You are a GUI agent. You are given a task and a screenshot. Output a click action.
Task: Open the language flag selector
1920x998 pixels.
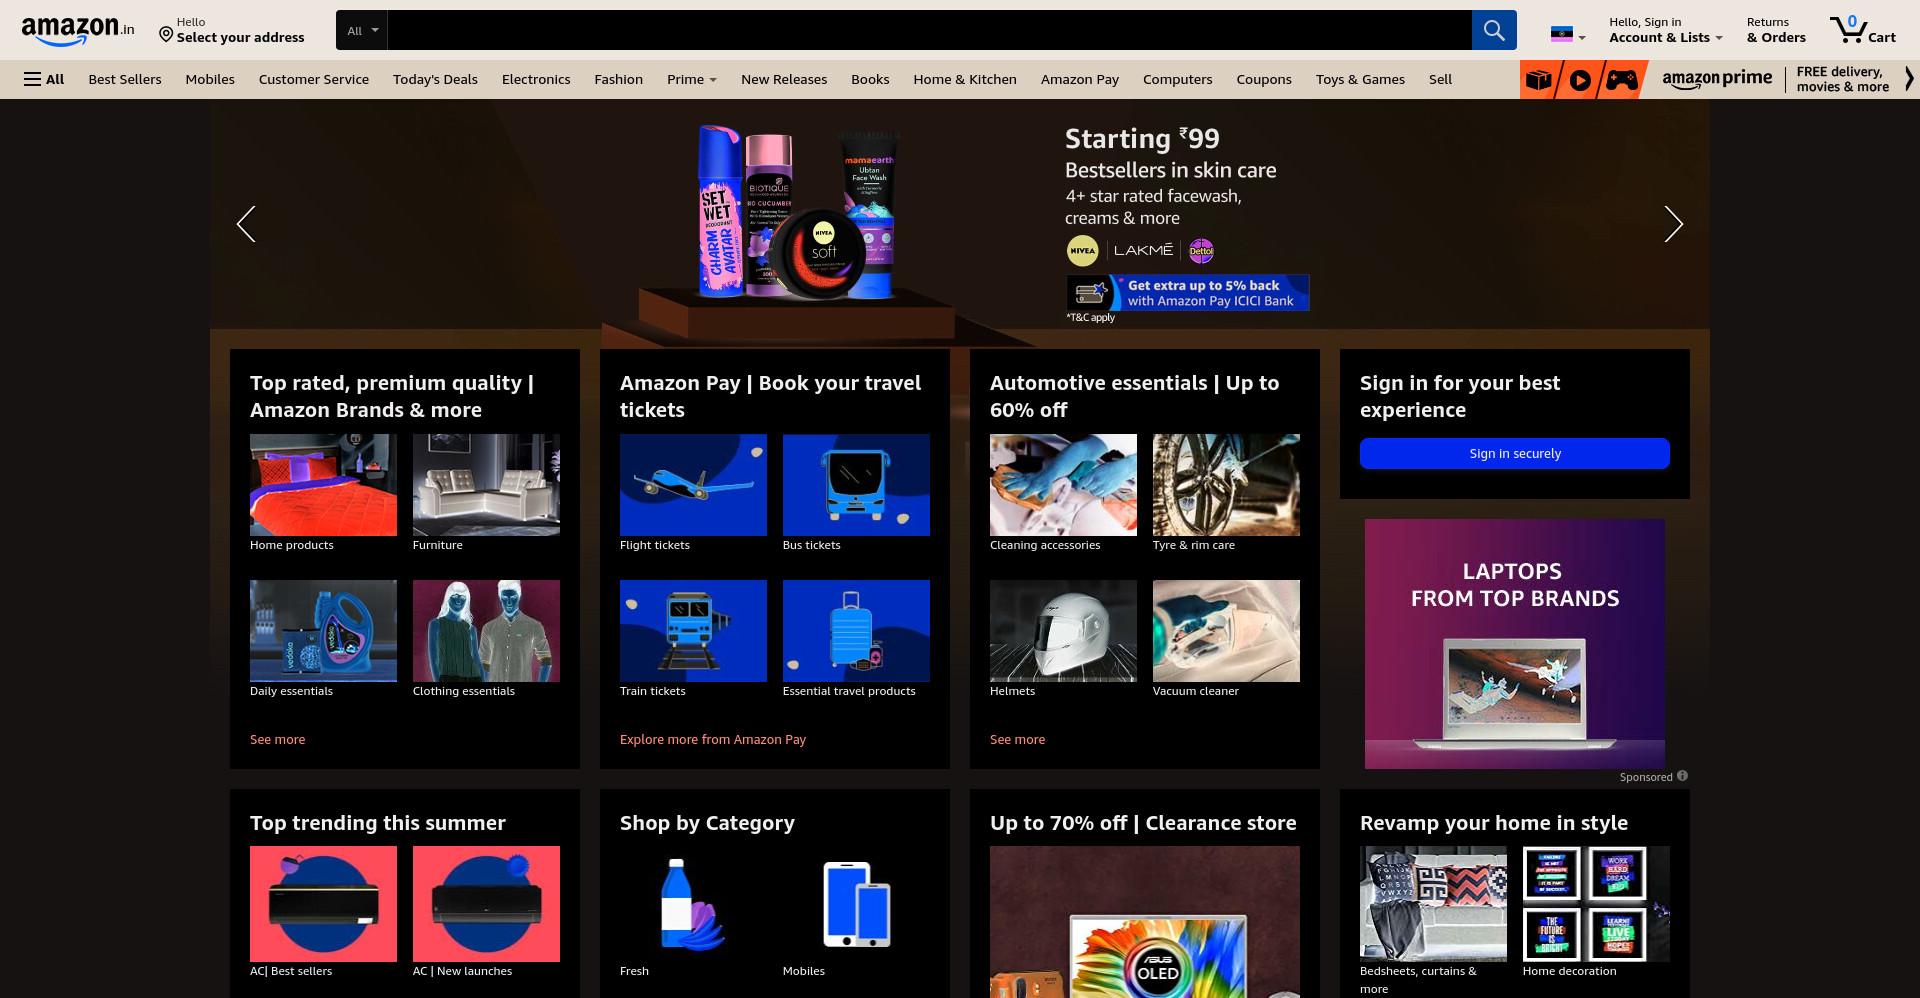1567,35
